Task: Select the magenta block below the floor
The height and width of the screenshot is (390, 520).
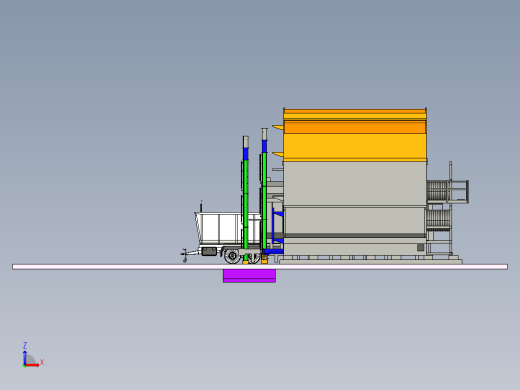Action: 249,276
